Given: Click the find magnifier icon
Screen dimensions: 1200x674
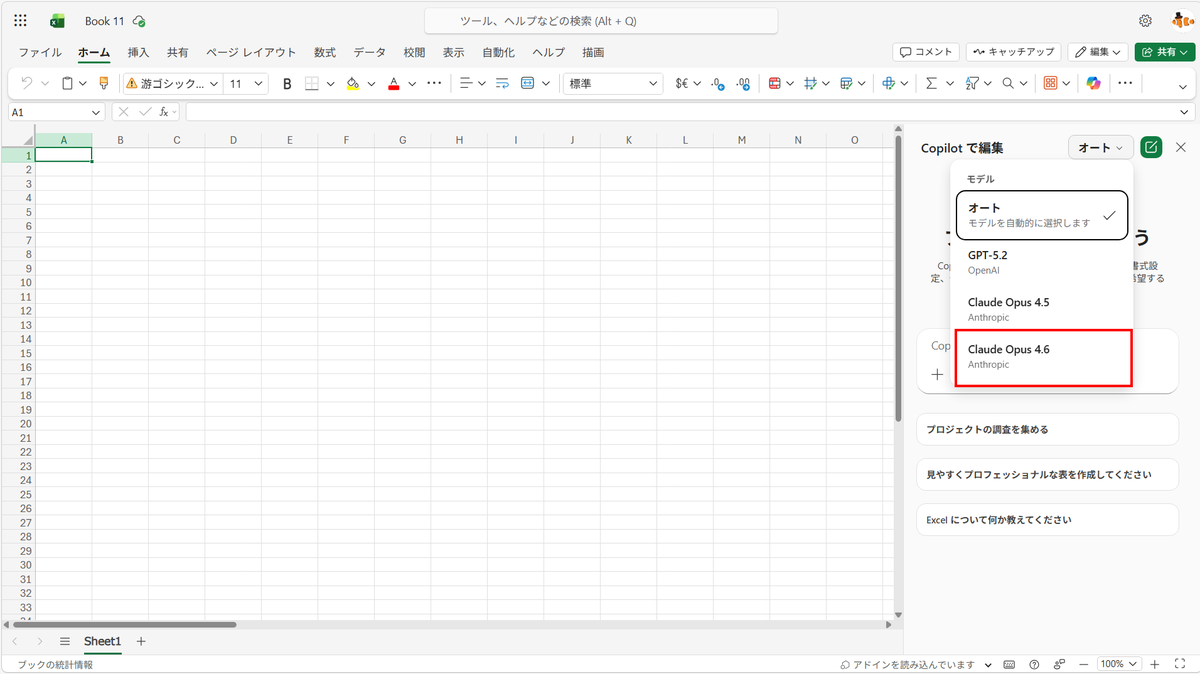Looking at the screenshot, I should tap(1008, 84).
